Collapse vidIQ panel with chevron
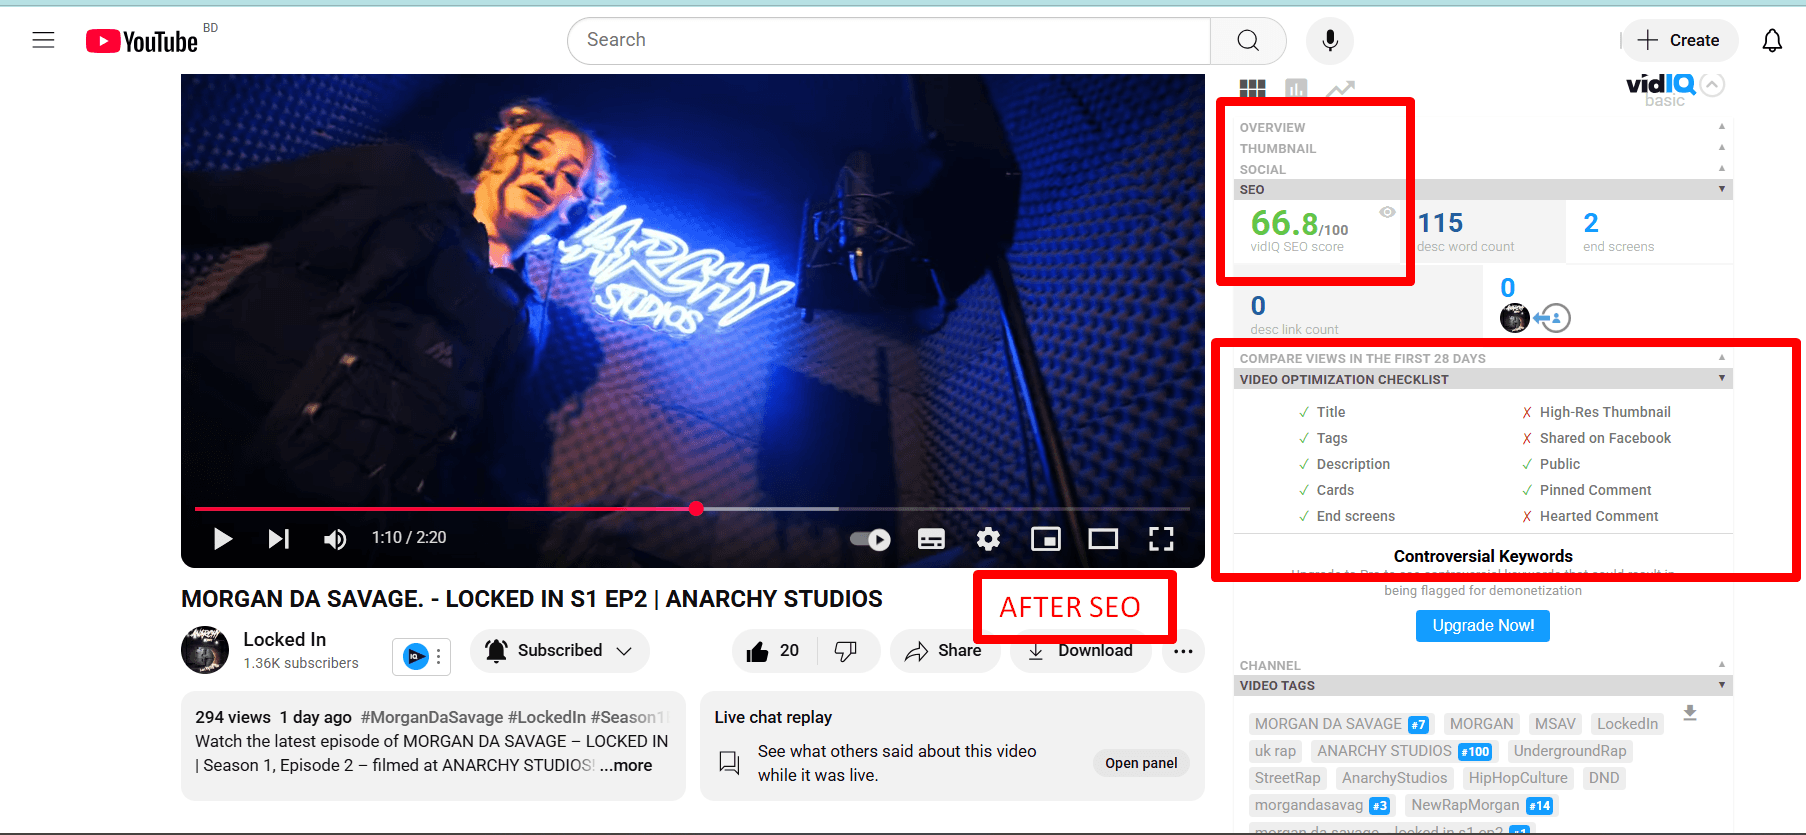This screenshot has height=835, width=1806. click(x=1712, y=85)
